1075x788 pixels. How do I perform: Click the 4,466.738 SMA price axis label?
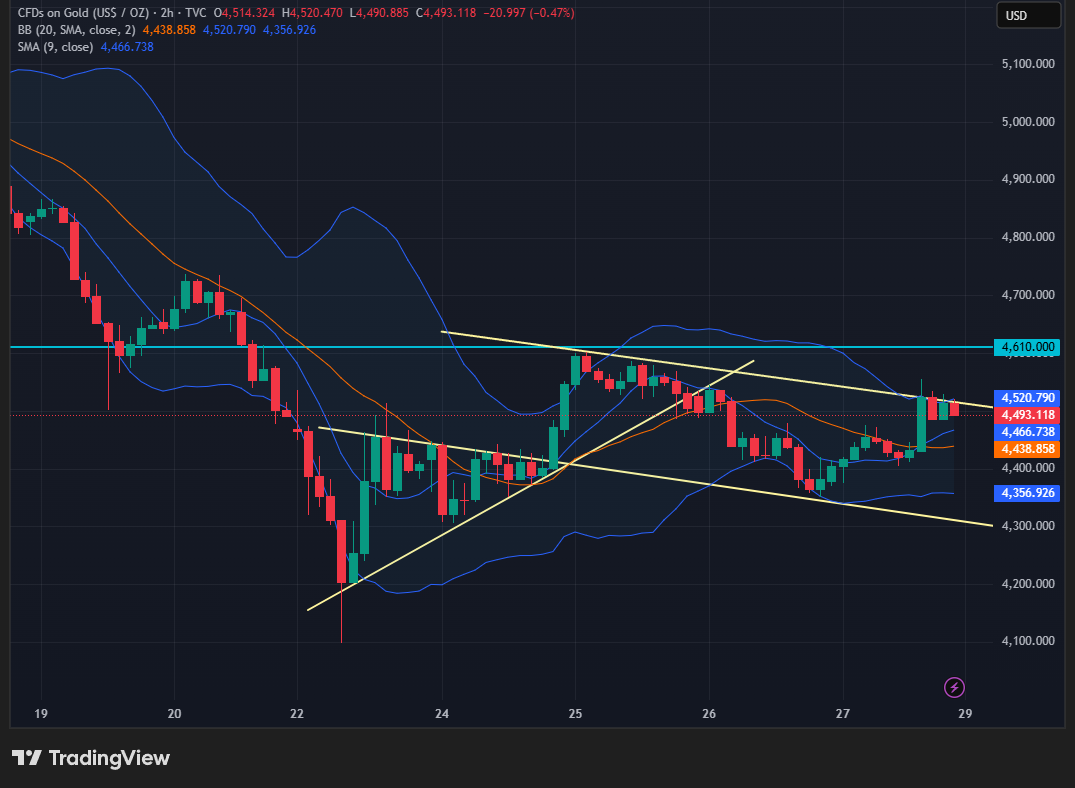tap(1028, 432)
